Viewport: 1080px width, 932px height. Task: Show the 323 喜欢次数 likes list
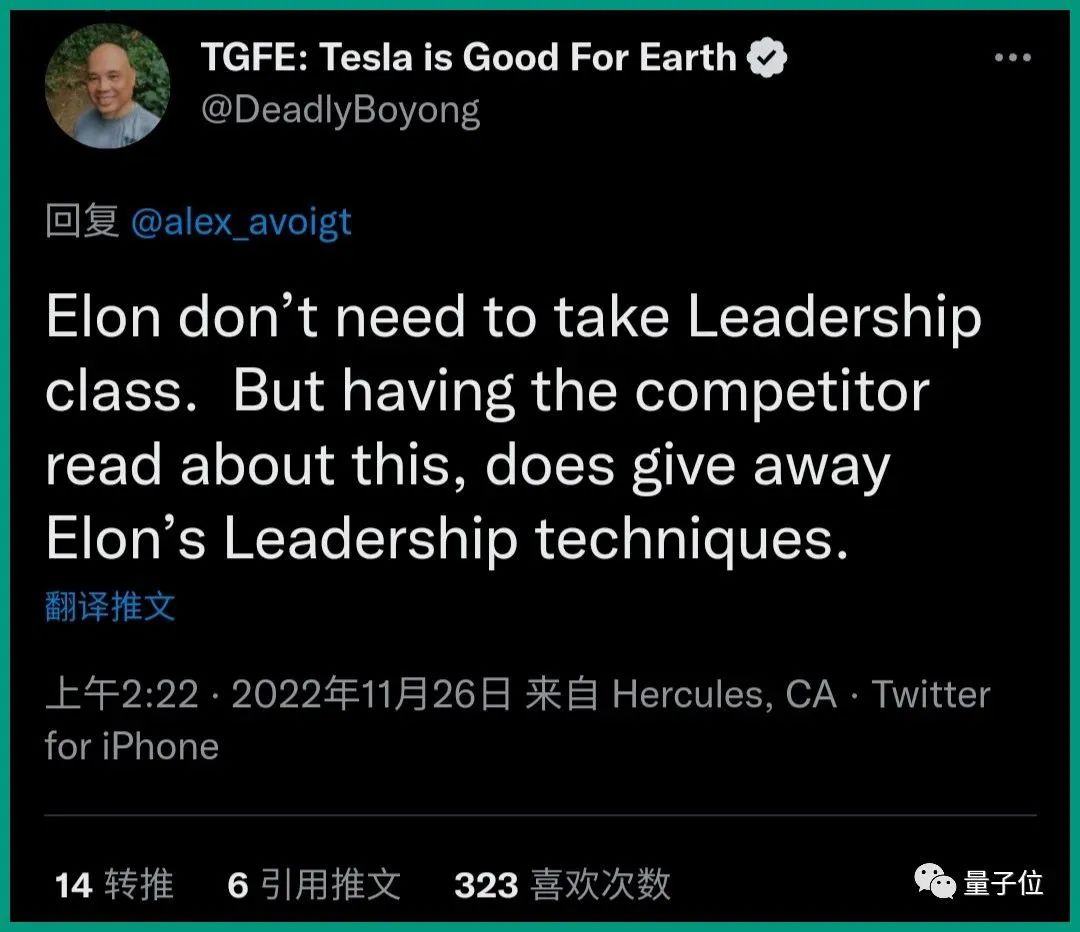(562, 884)
